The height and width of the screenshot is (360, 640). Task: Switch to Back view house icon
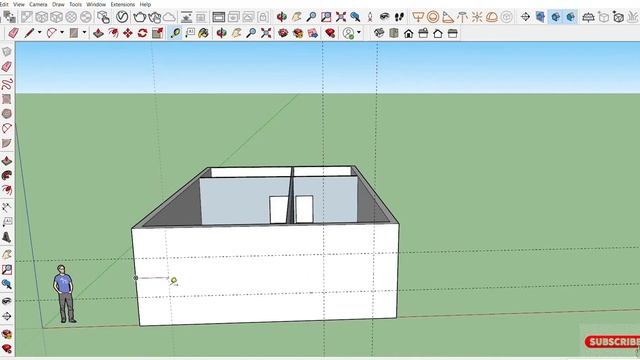tap(438, 33)
